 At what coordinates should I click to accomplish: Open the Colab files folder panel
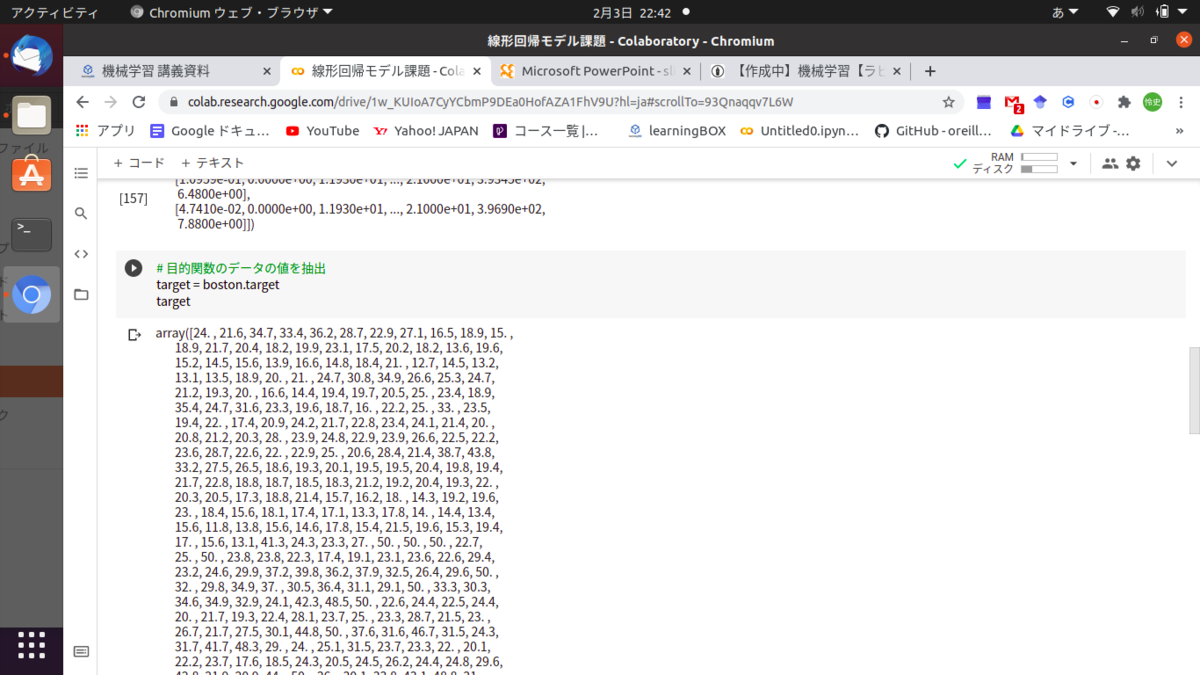pyautogui.click(x=81, y=294)
